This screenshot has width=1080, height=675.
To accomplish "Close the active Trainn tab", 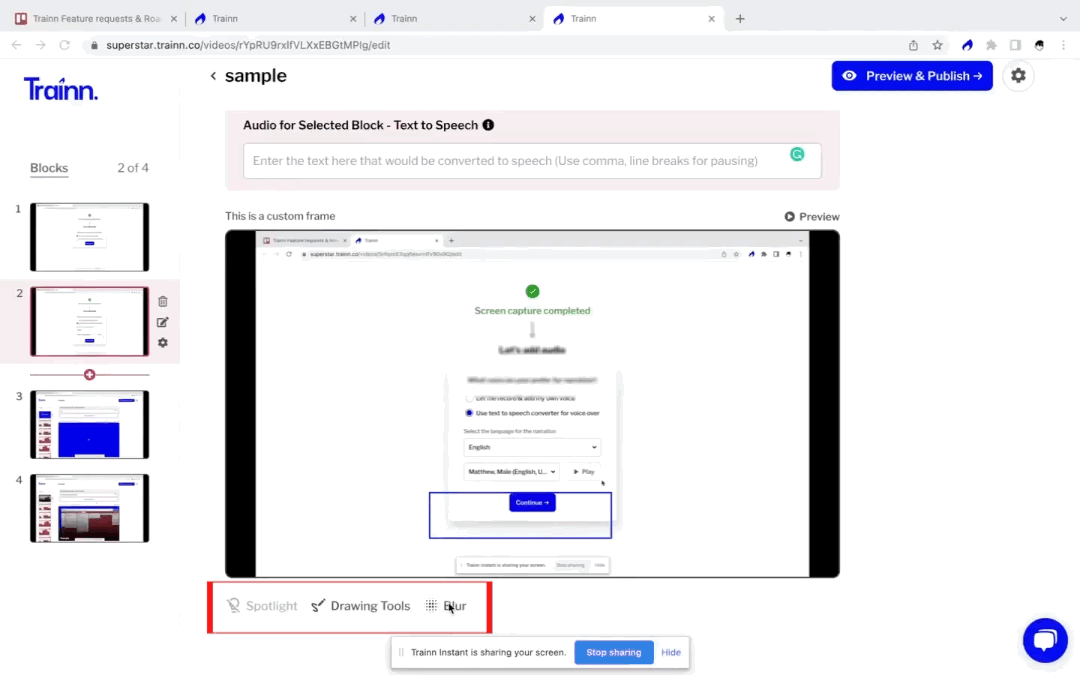I will [712, 19].
